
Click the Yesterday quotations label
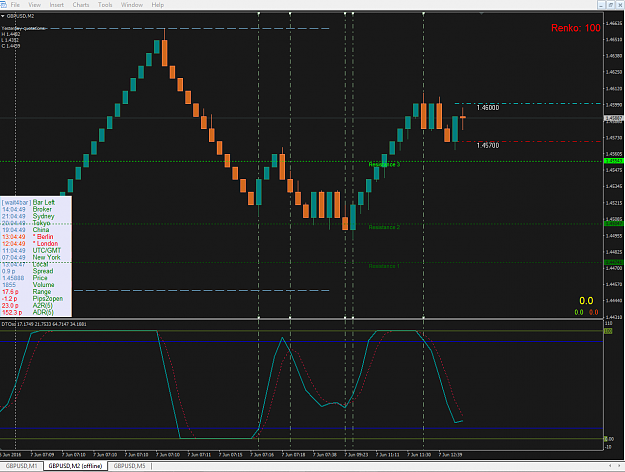[x=24, y=28]
